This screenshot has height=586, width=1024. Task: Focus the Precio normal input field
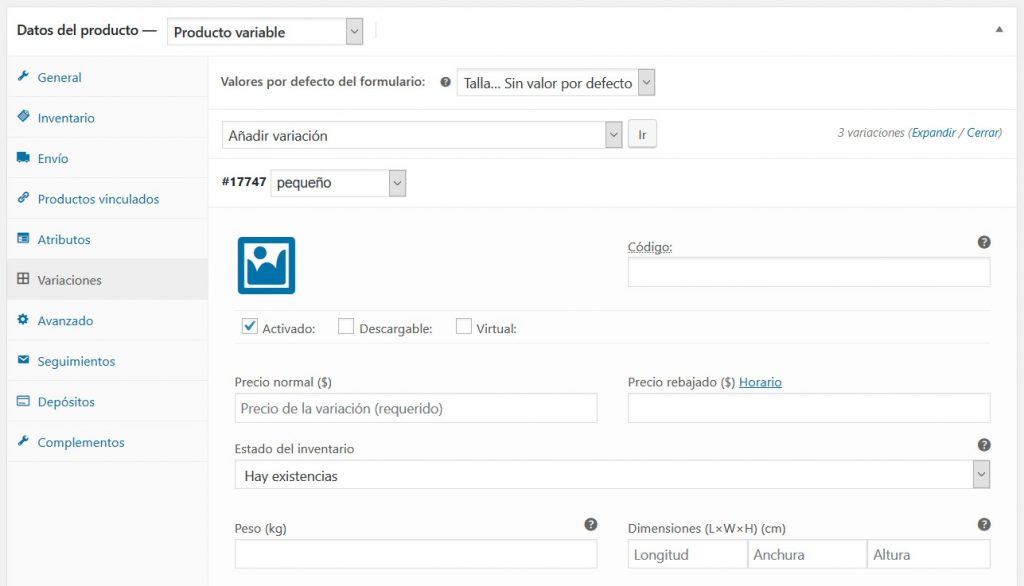pos(415,408)
